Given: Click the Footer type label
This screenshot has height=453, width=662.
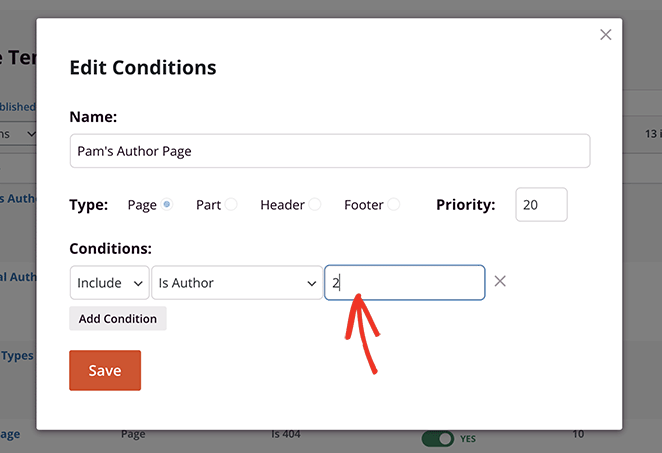Looking at the screenshot, I should 364,205.
